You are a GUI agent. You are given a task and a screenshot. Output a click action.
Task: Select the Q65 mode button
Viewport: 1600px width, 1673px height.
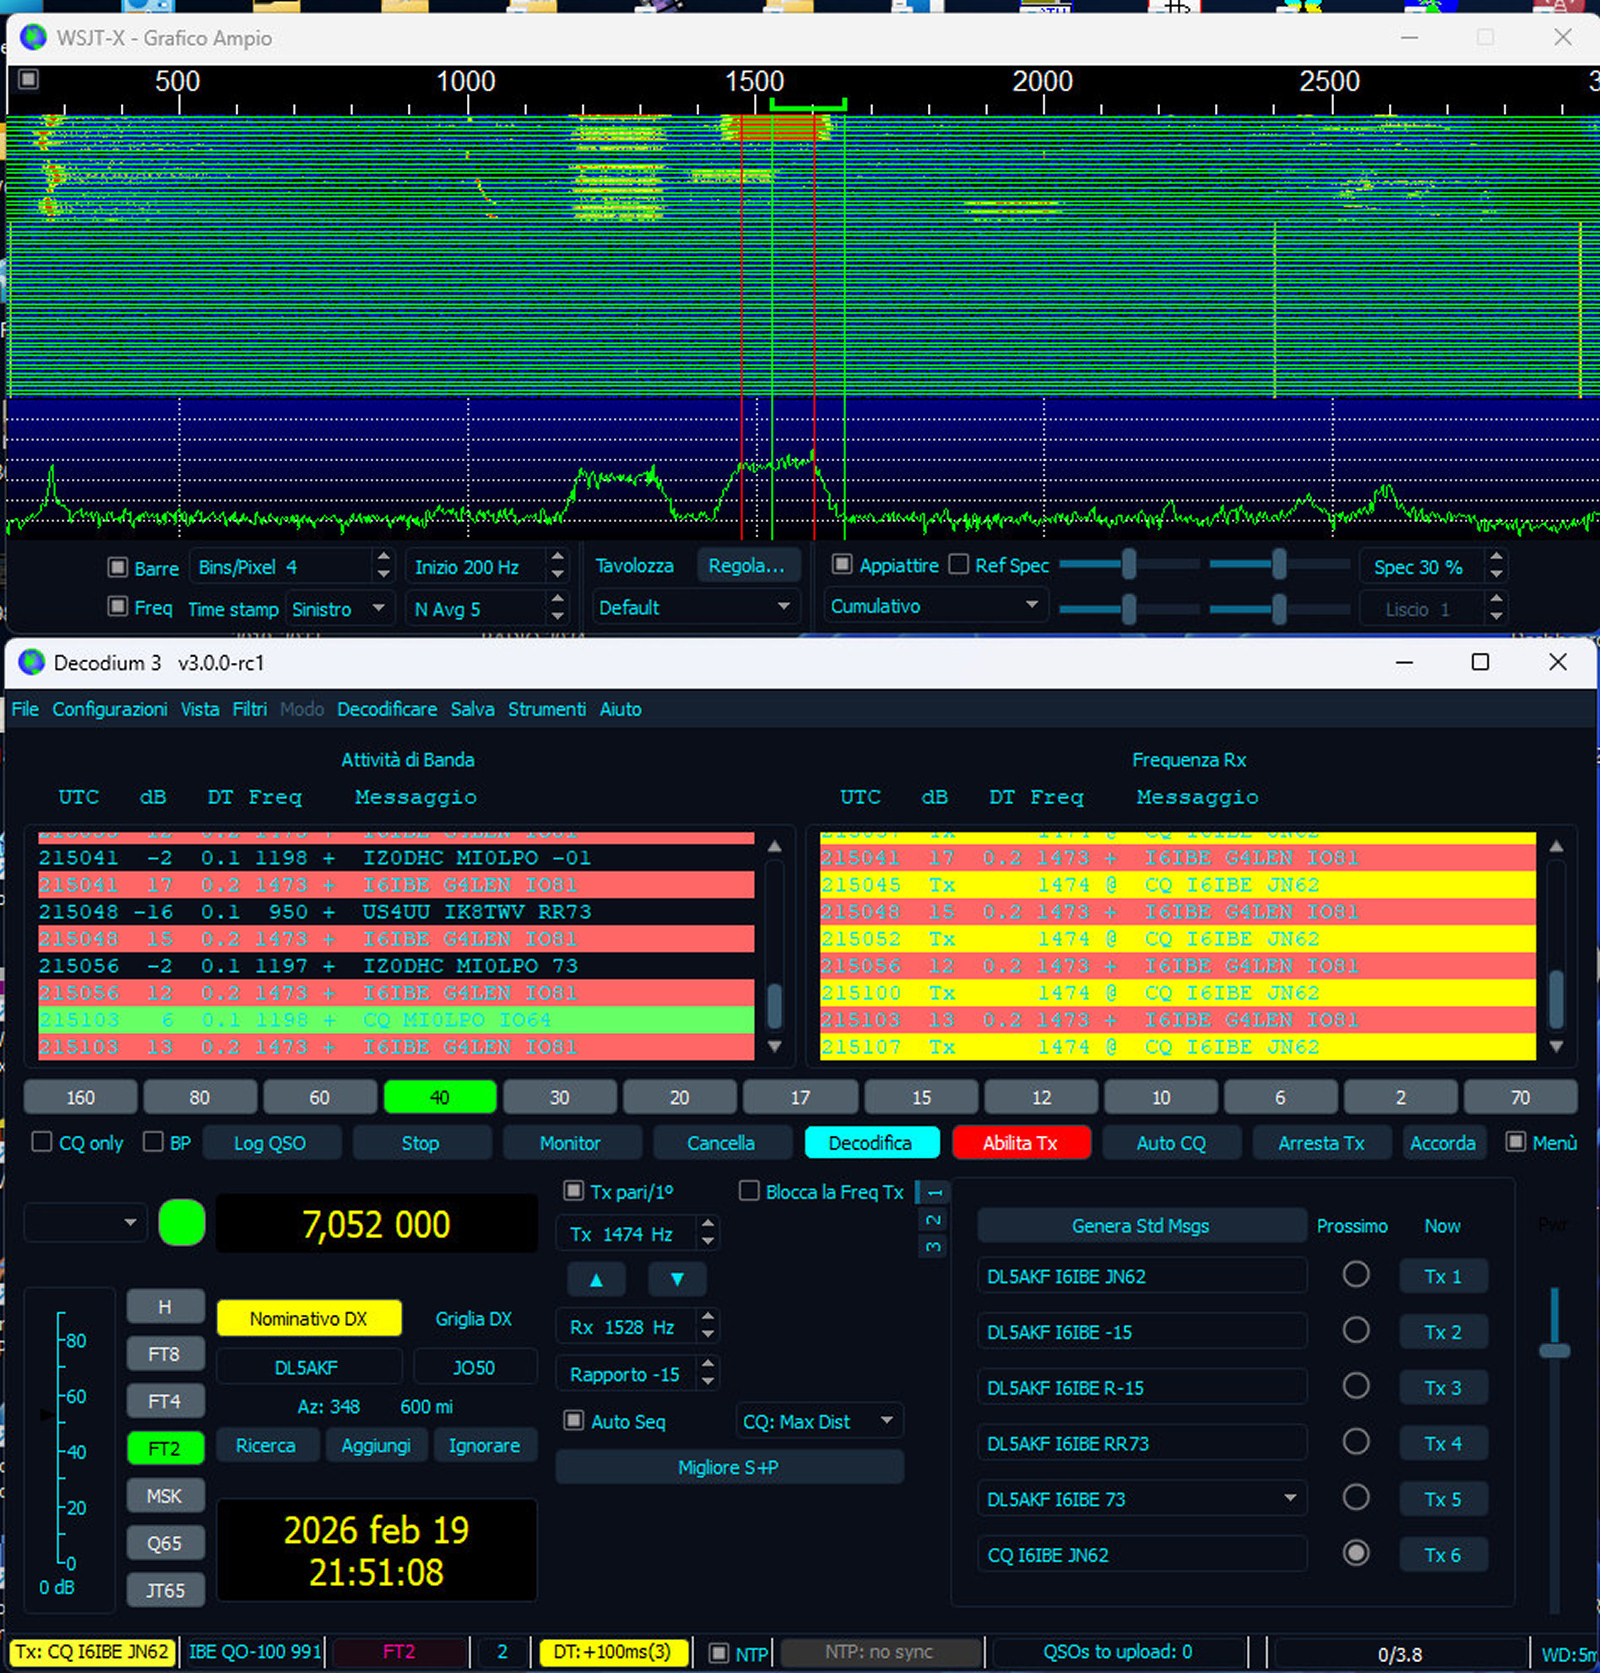click(165, 1542)
